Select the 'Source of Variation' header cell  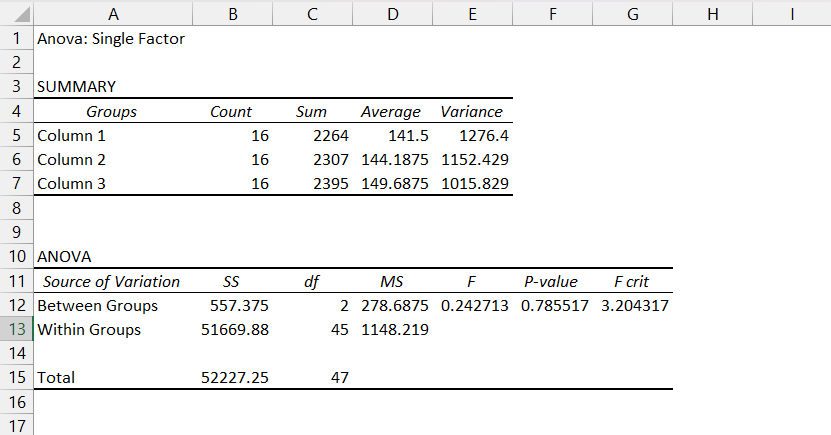tap(113, 281)
